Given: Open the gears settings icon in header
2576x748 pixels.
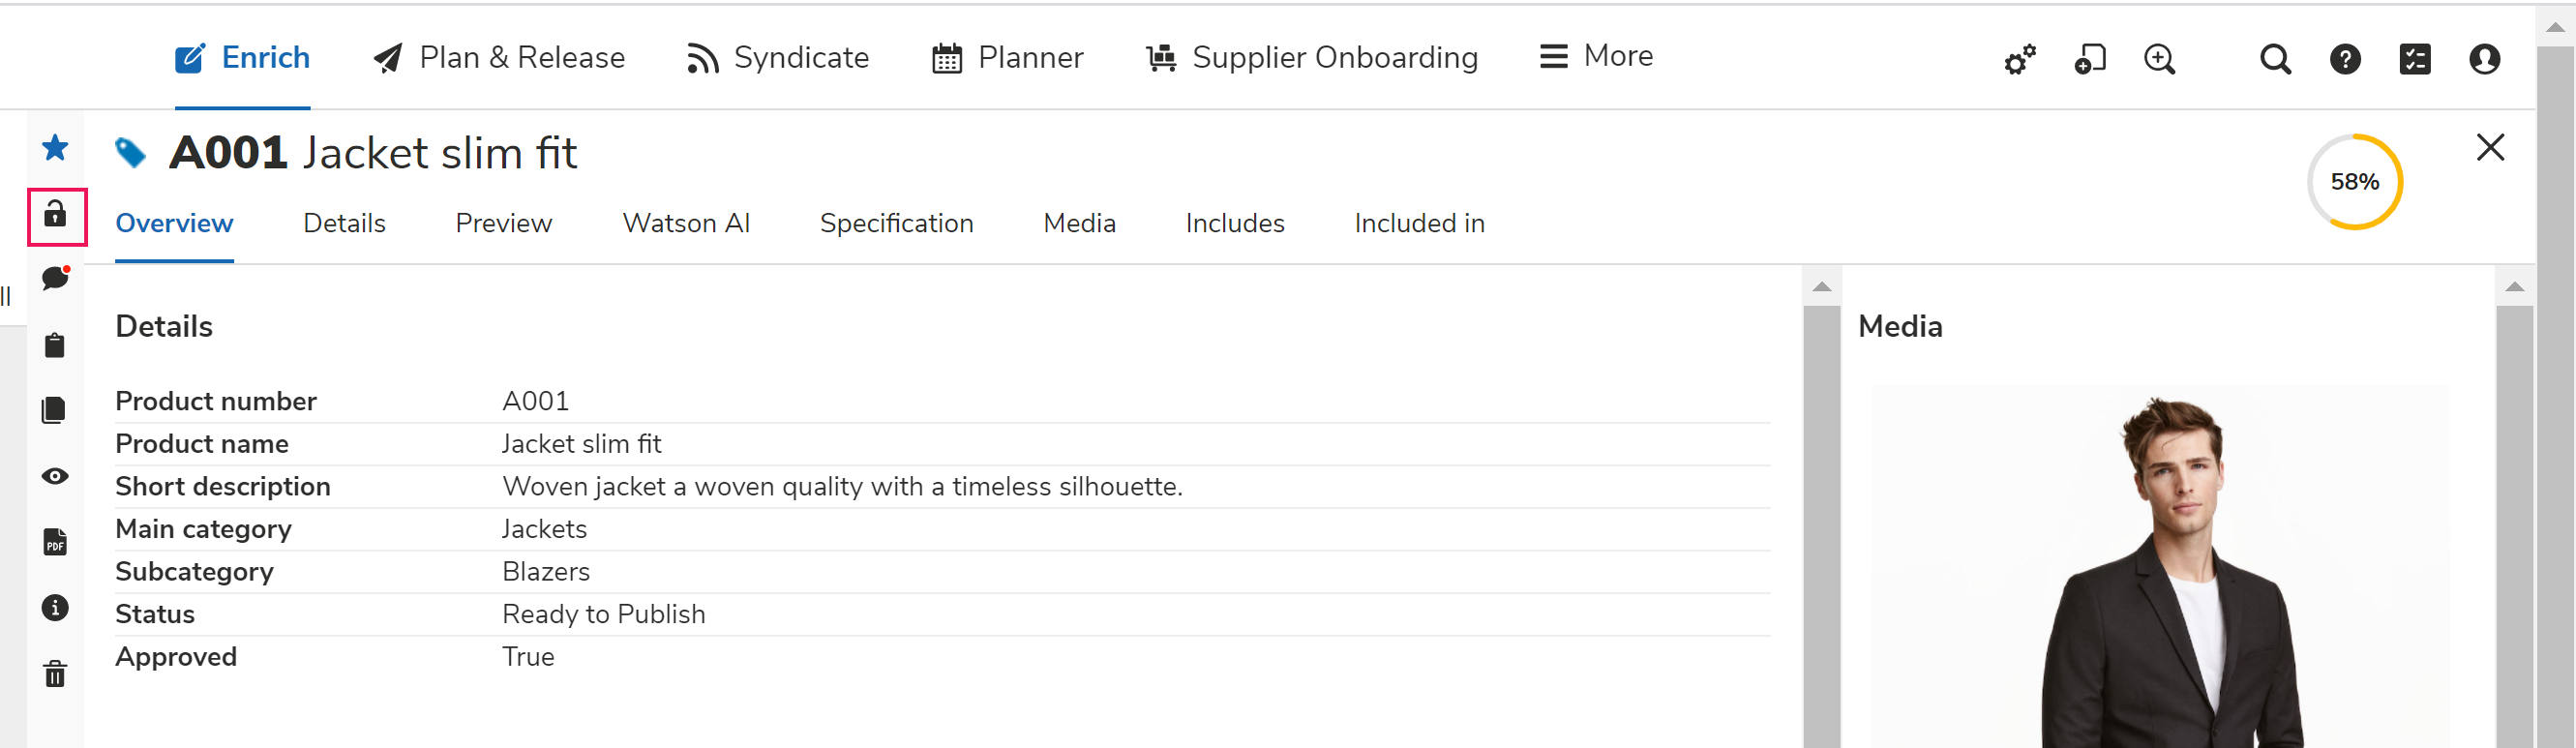Looking at the screenshot, I should tap(2020, 60).
